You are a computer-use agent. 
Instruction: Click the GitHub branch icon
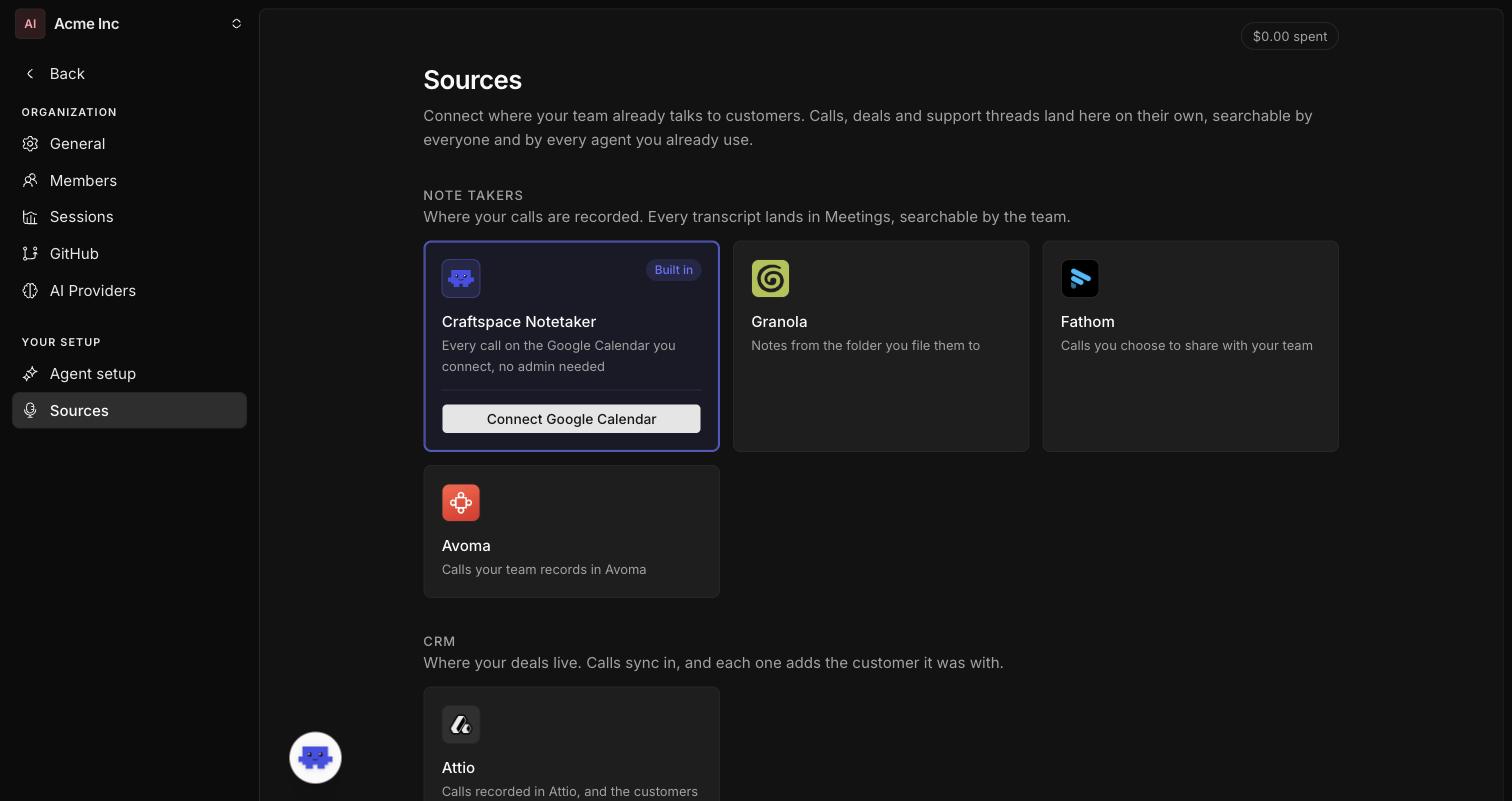30,254
